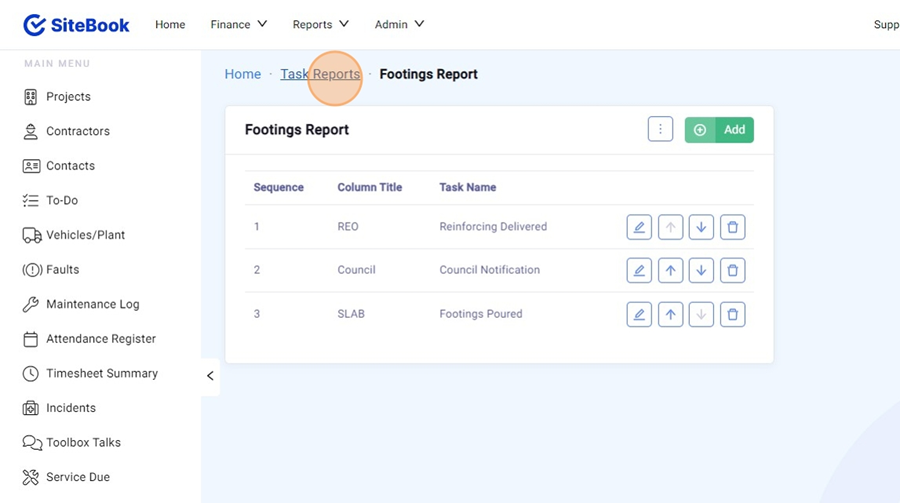Collapse the sidebar with the chevron

coord(210,376)
